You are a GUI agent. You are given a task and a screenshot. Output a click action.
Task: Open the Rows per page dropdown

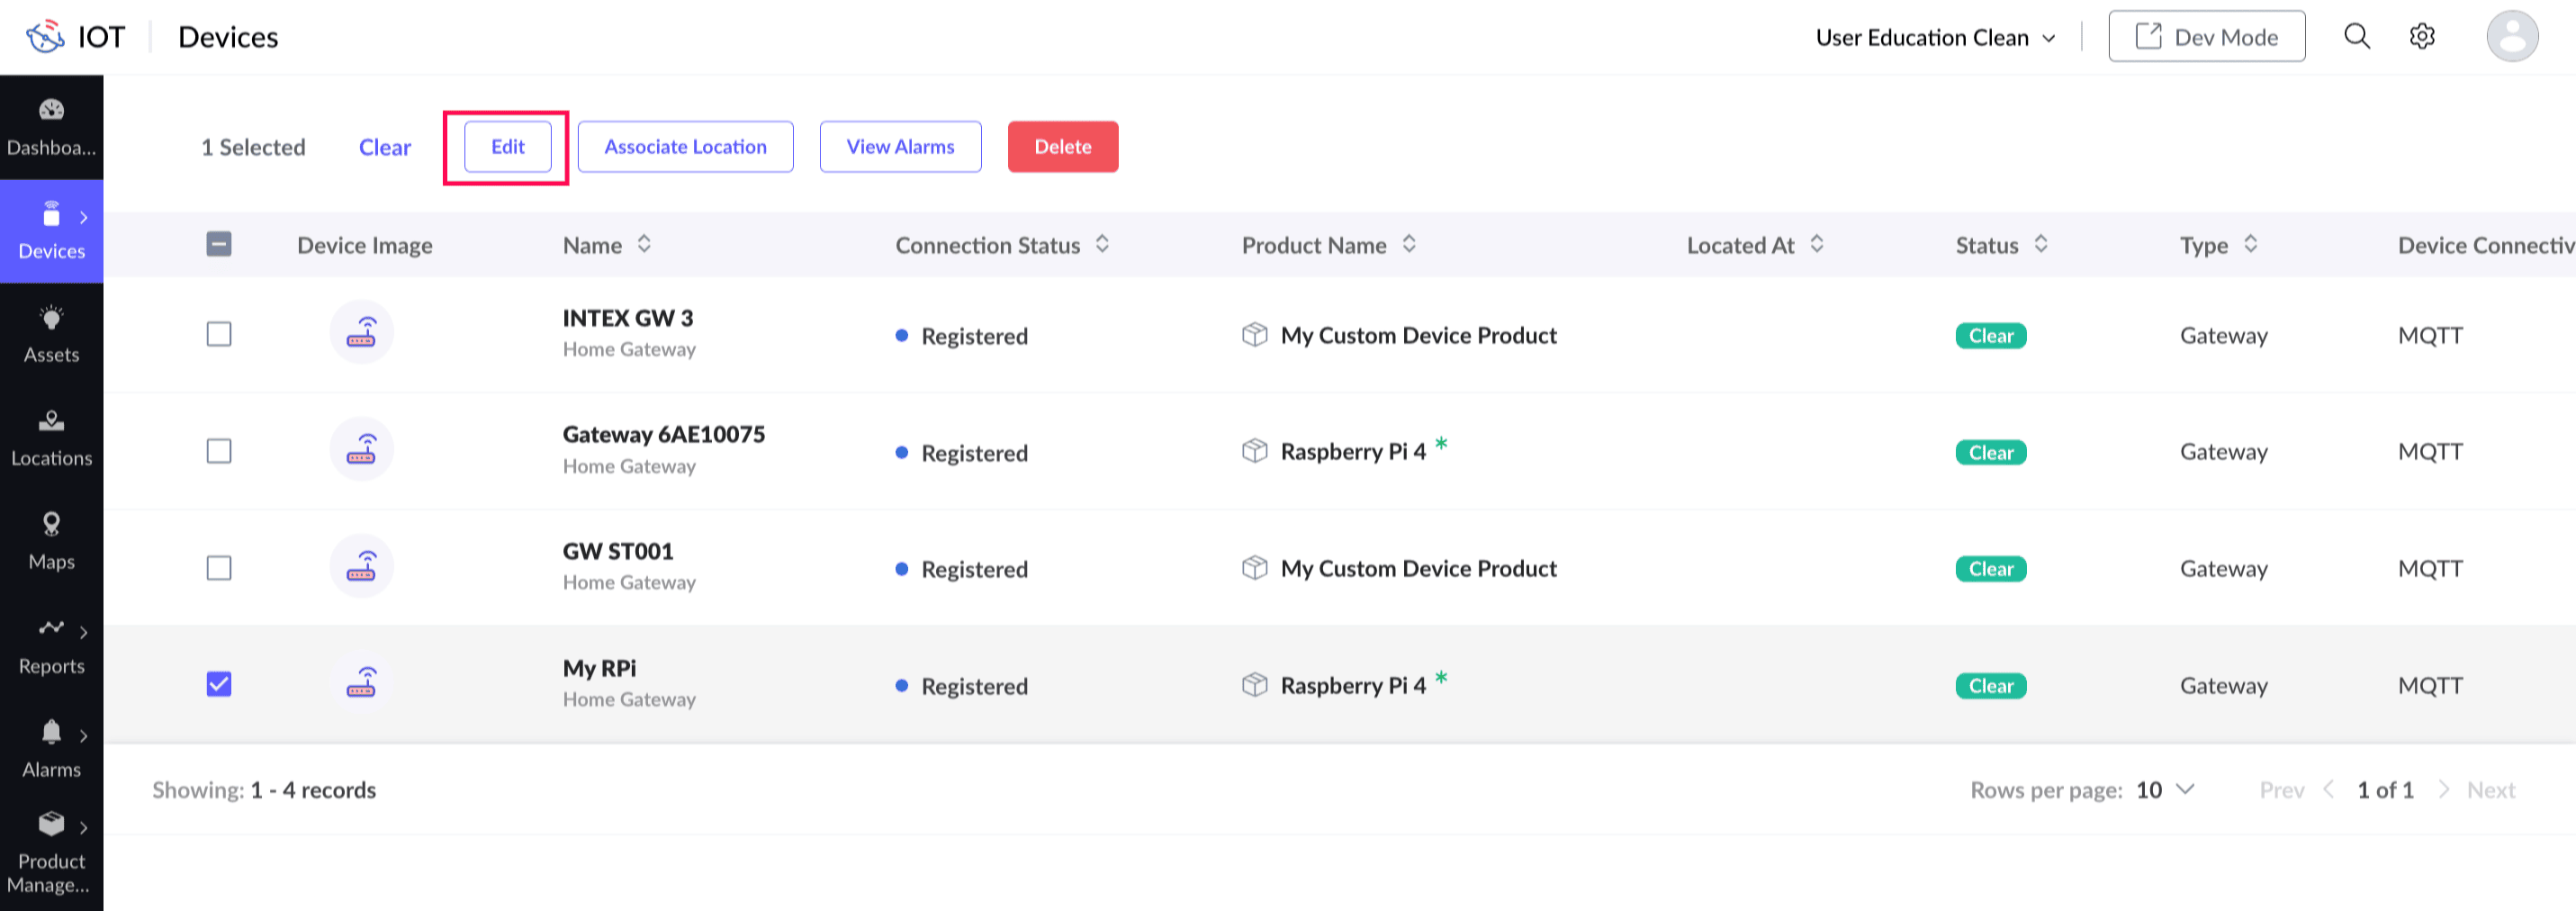tap(2165, 790)
